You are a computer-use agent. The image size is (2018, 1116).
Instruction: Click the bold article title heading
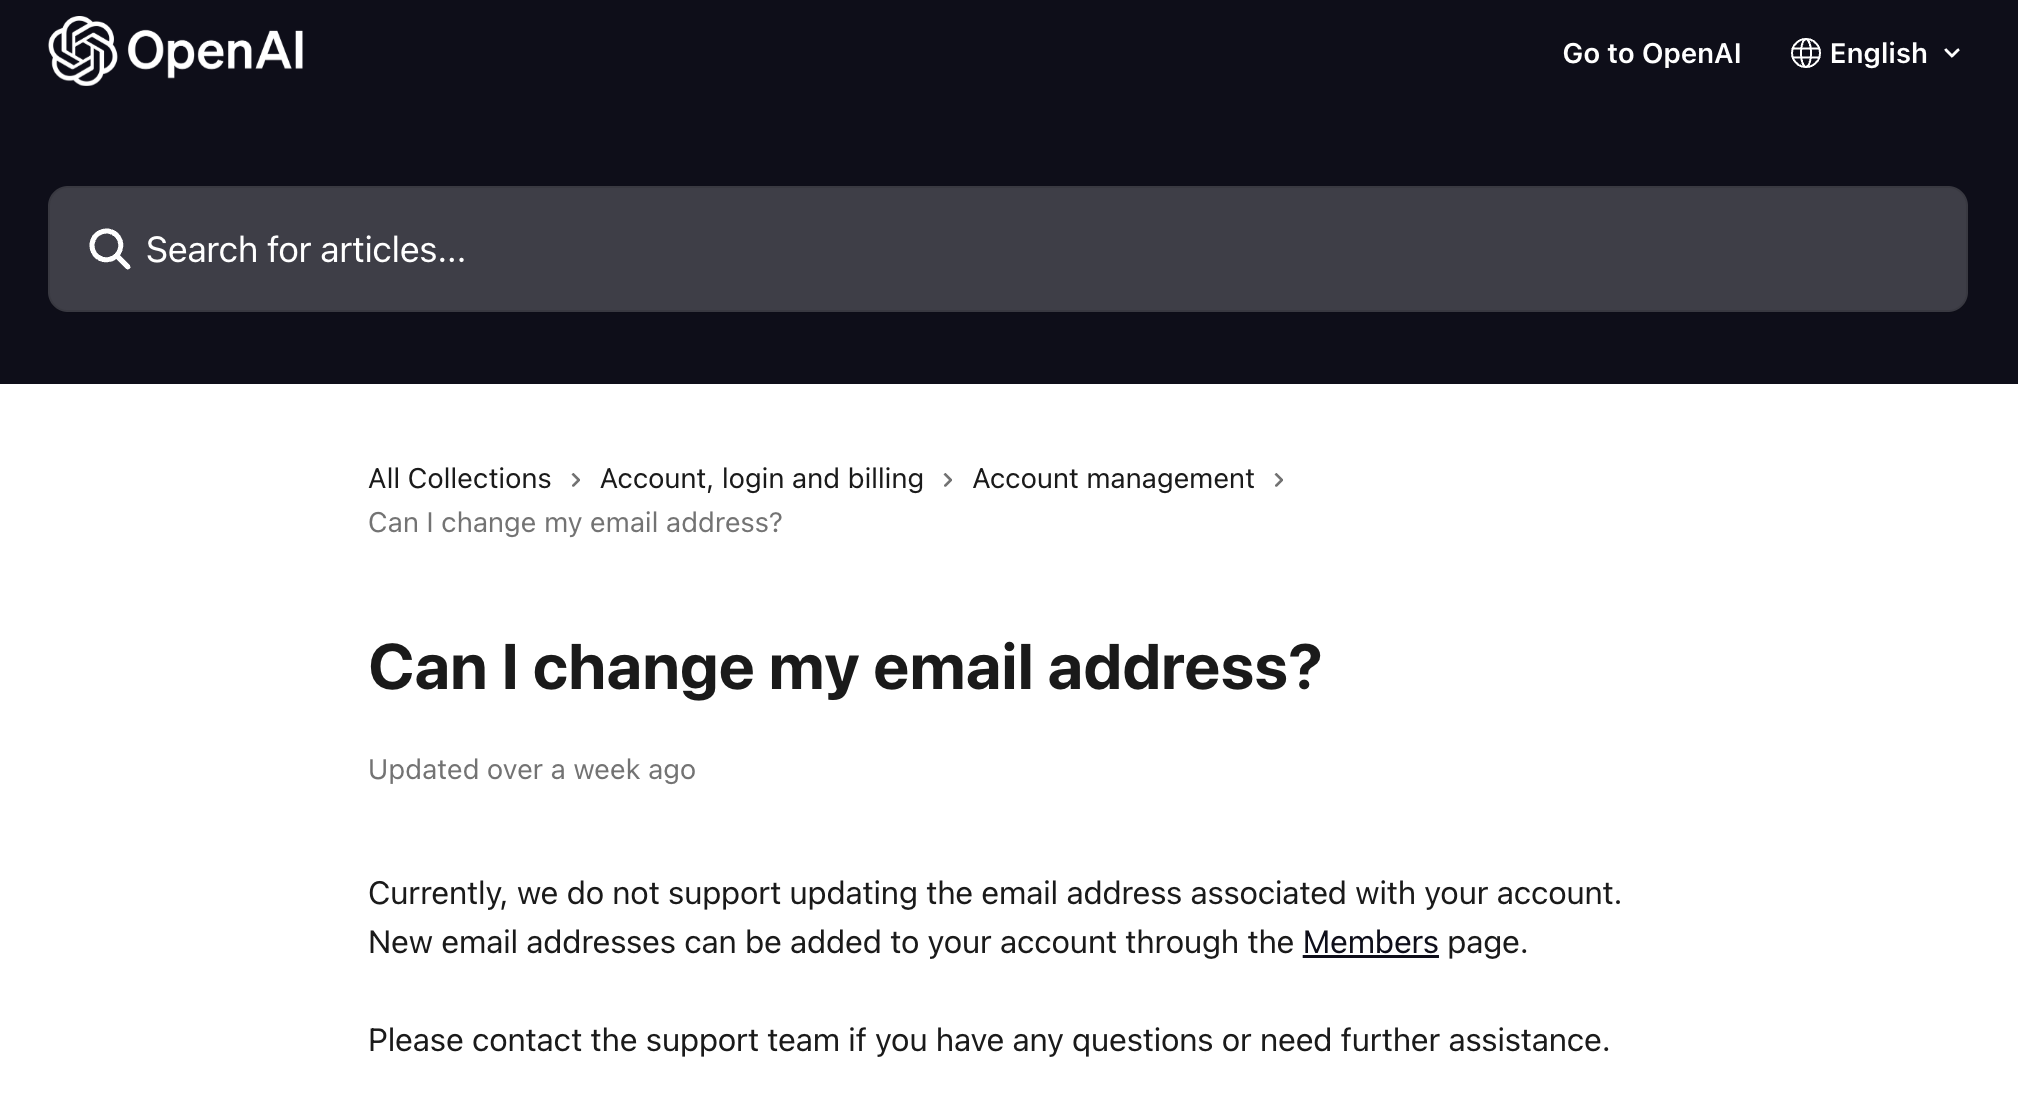[844, 667]
